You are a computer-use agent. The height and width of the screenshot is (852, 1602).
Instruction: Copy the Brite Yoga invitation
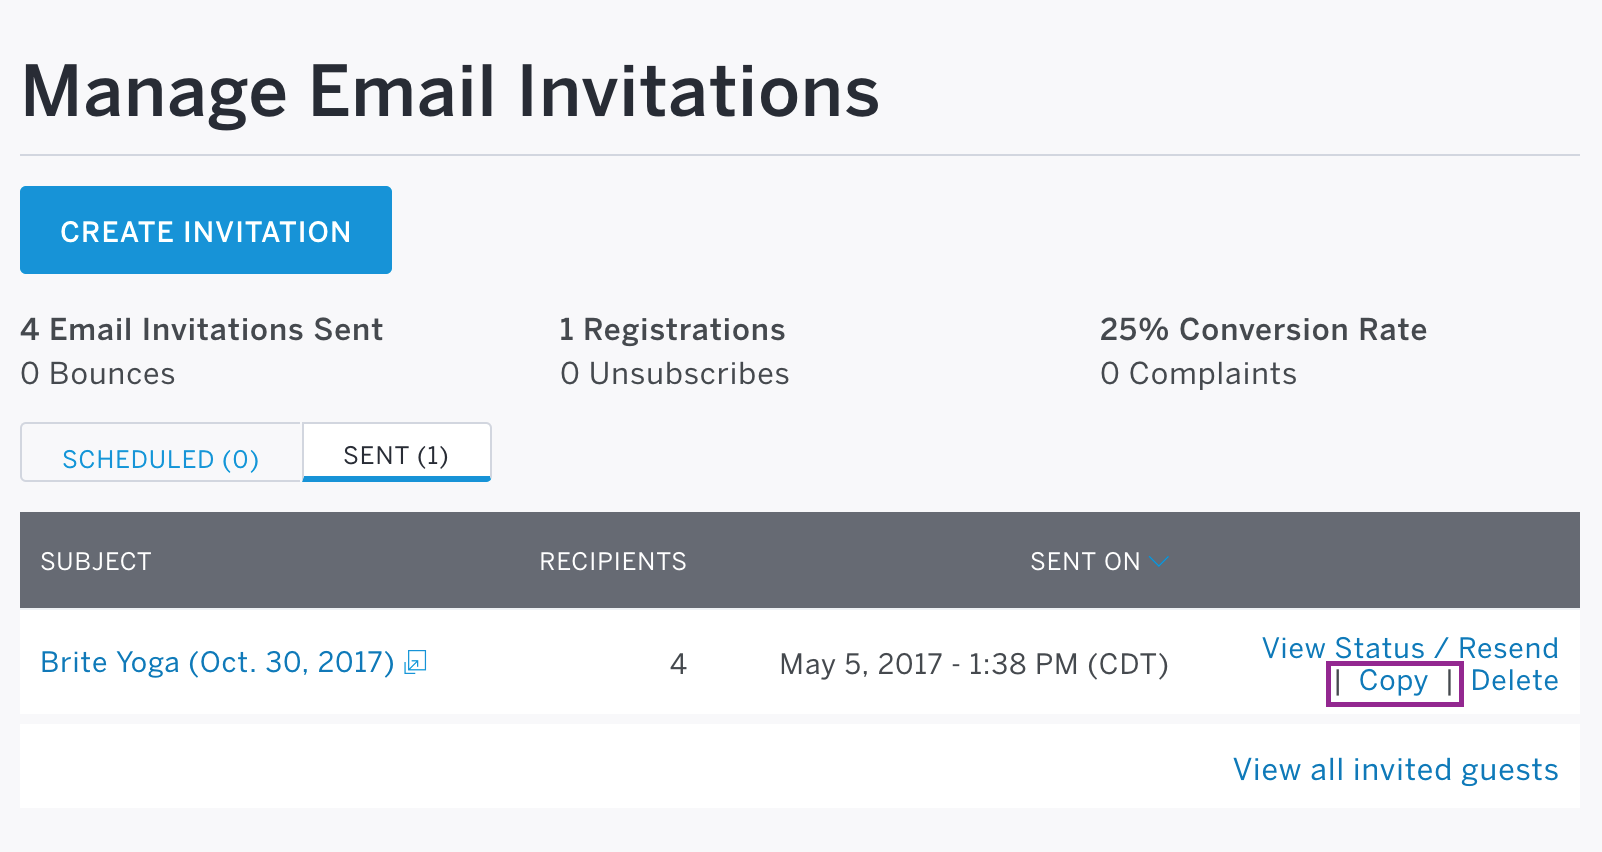coord(1393,681)
